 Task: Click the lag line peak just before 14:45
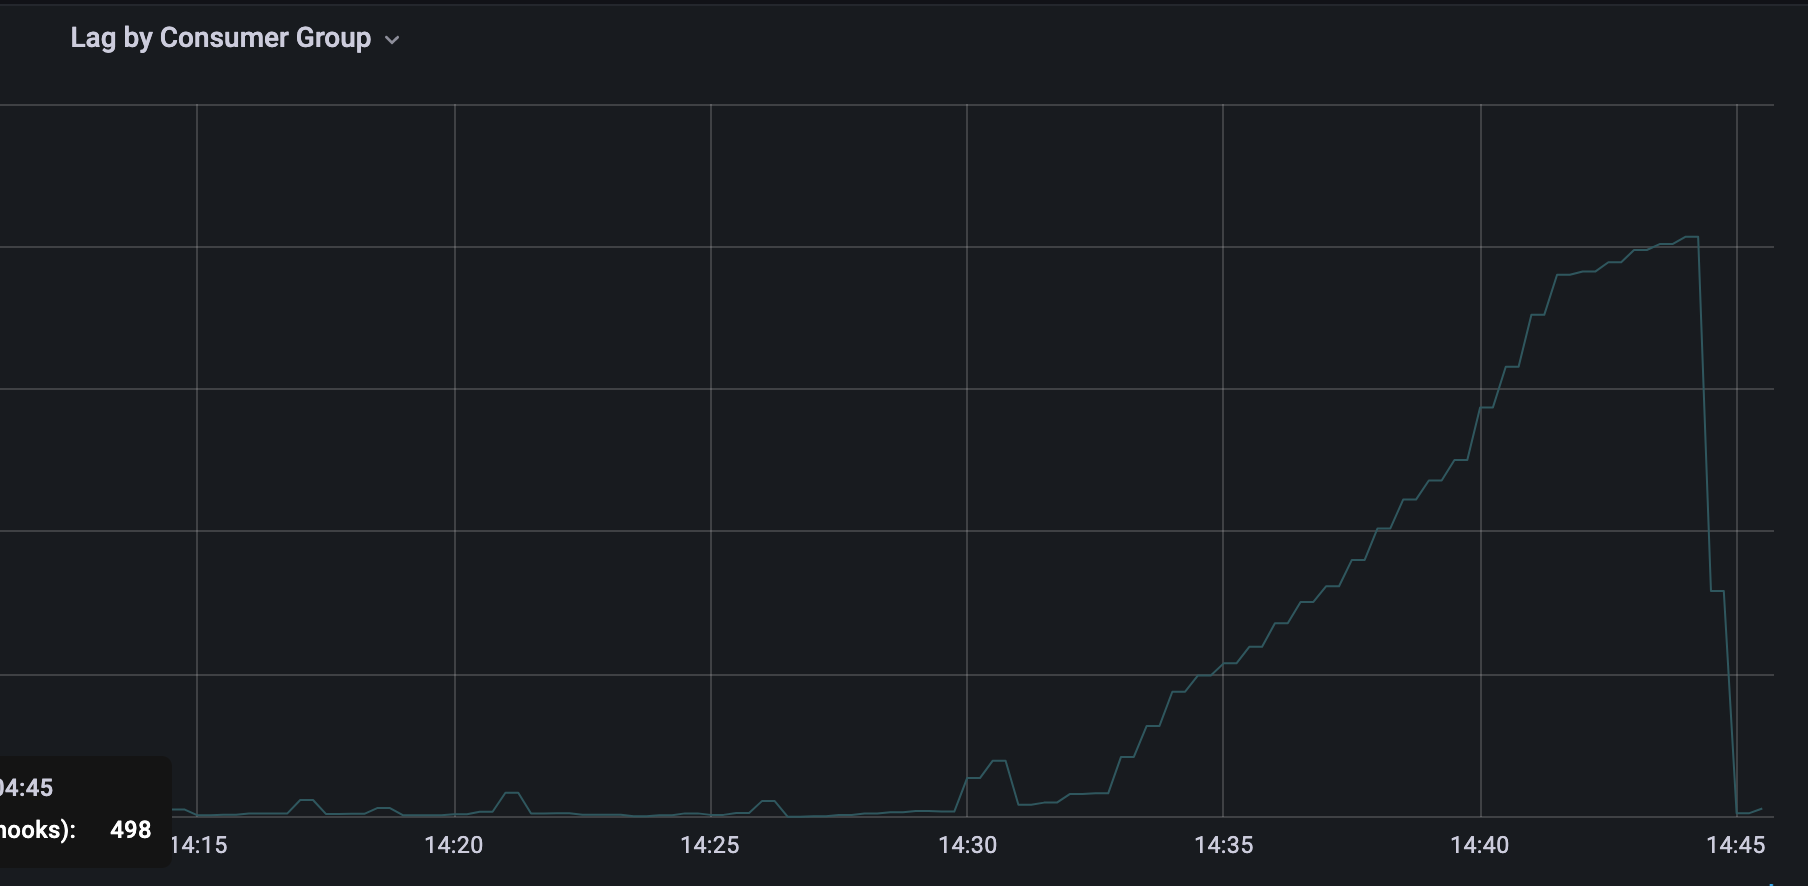tap(1692, 237)
